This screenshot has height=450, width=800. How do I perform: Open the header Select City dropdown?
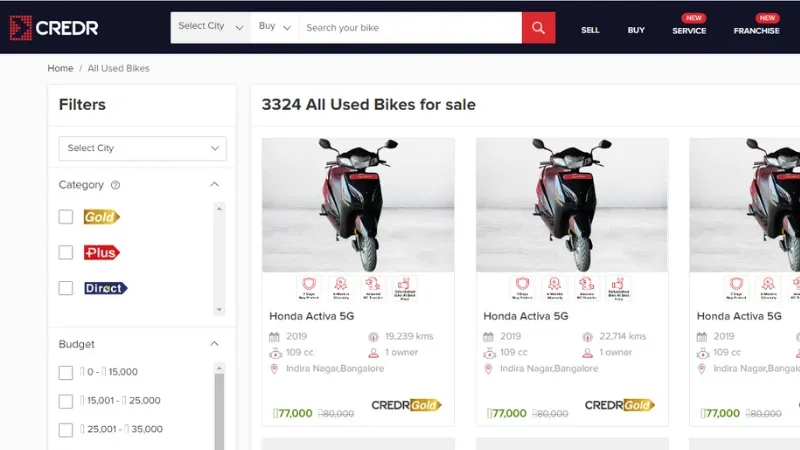click(x=210, y=27)
